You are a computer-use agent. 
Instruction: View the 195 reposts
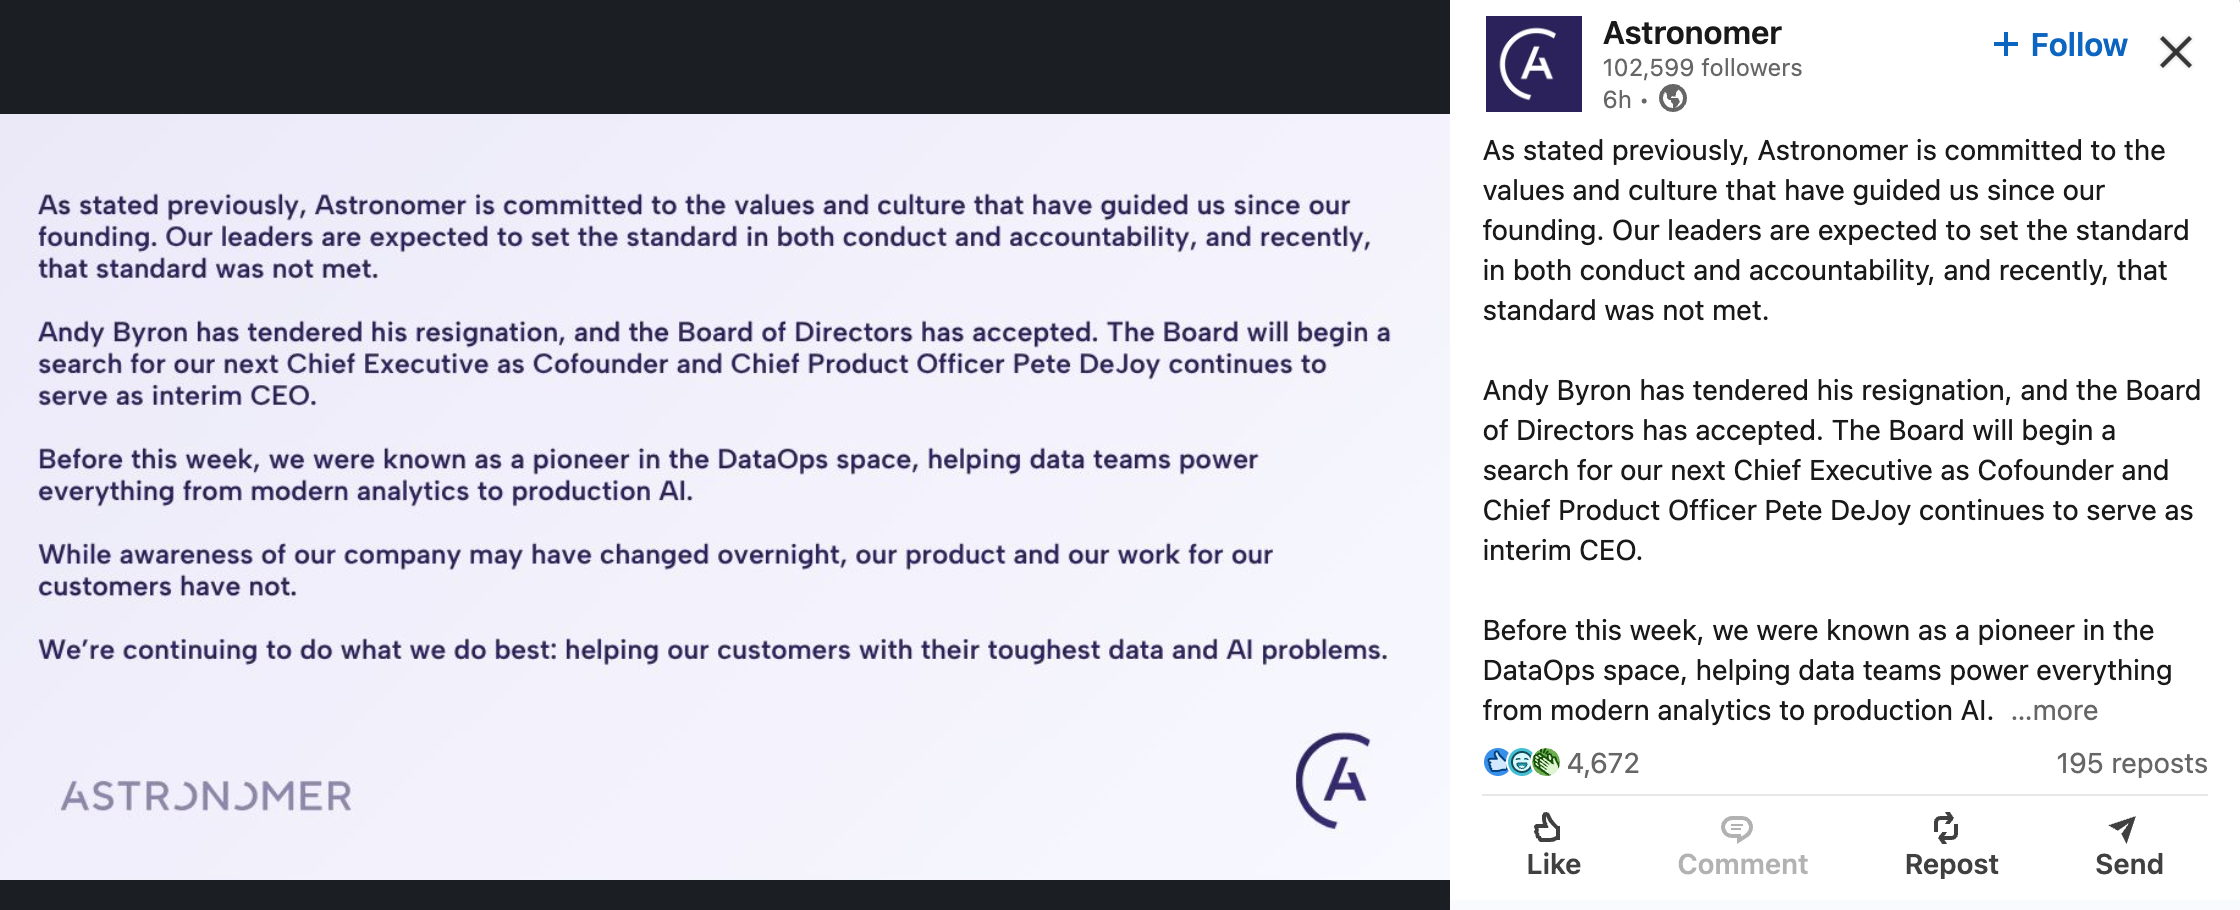coord(2132,763)
